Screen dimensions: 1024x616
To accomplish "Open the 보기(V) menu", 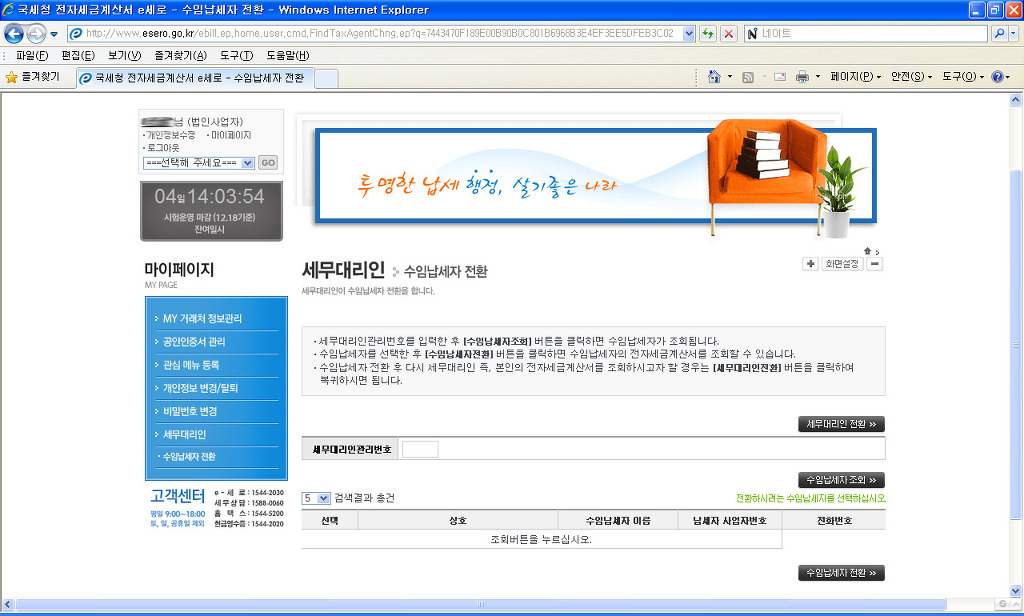I will (x=124, y=56).
